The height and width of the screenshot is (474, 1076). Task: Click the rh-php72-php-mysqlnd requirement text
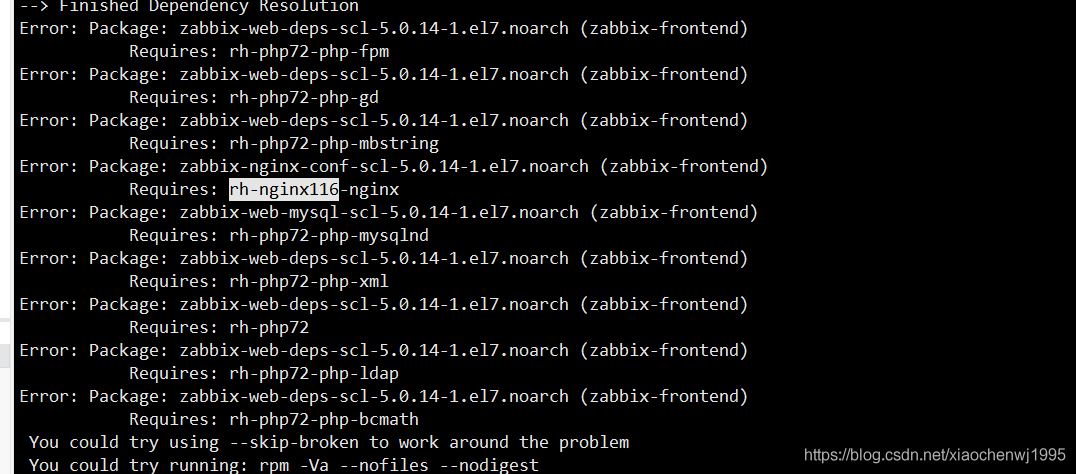coord(329,235)
